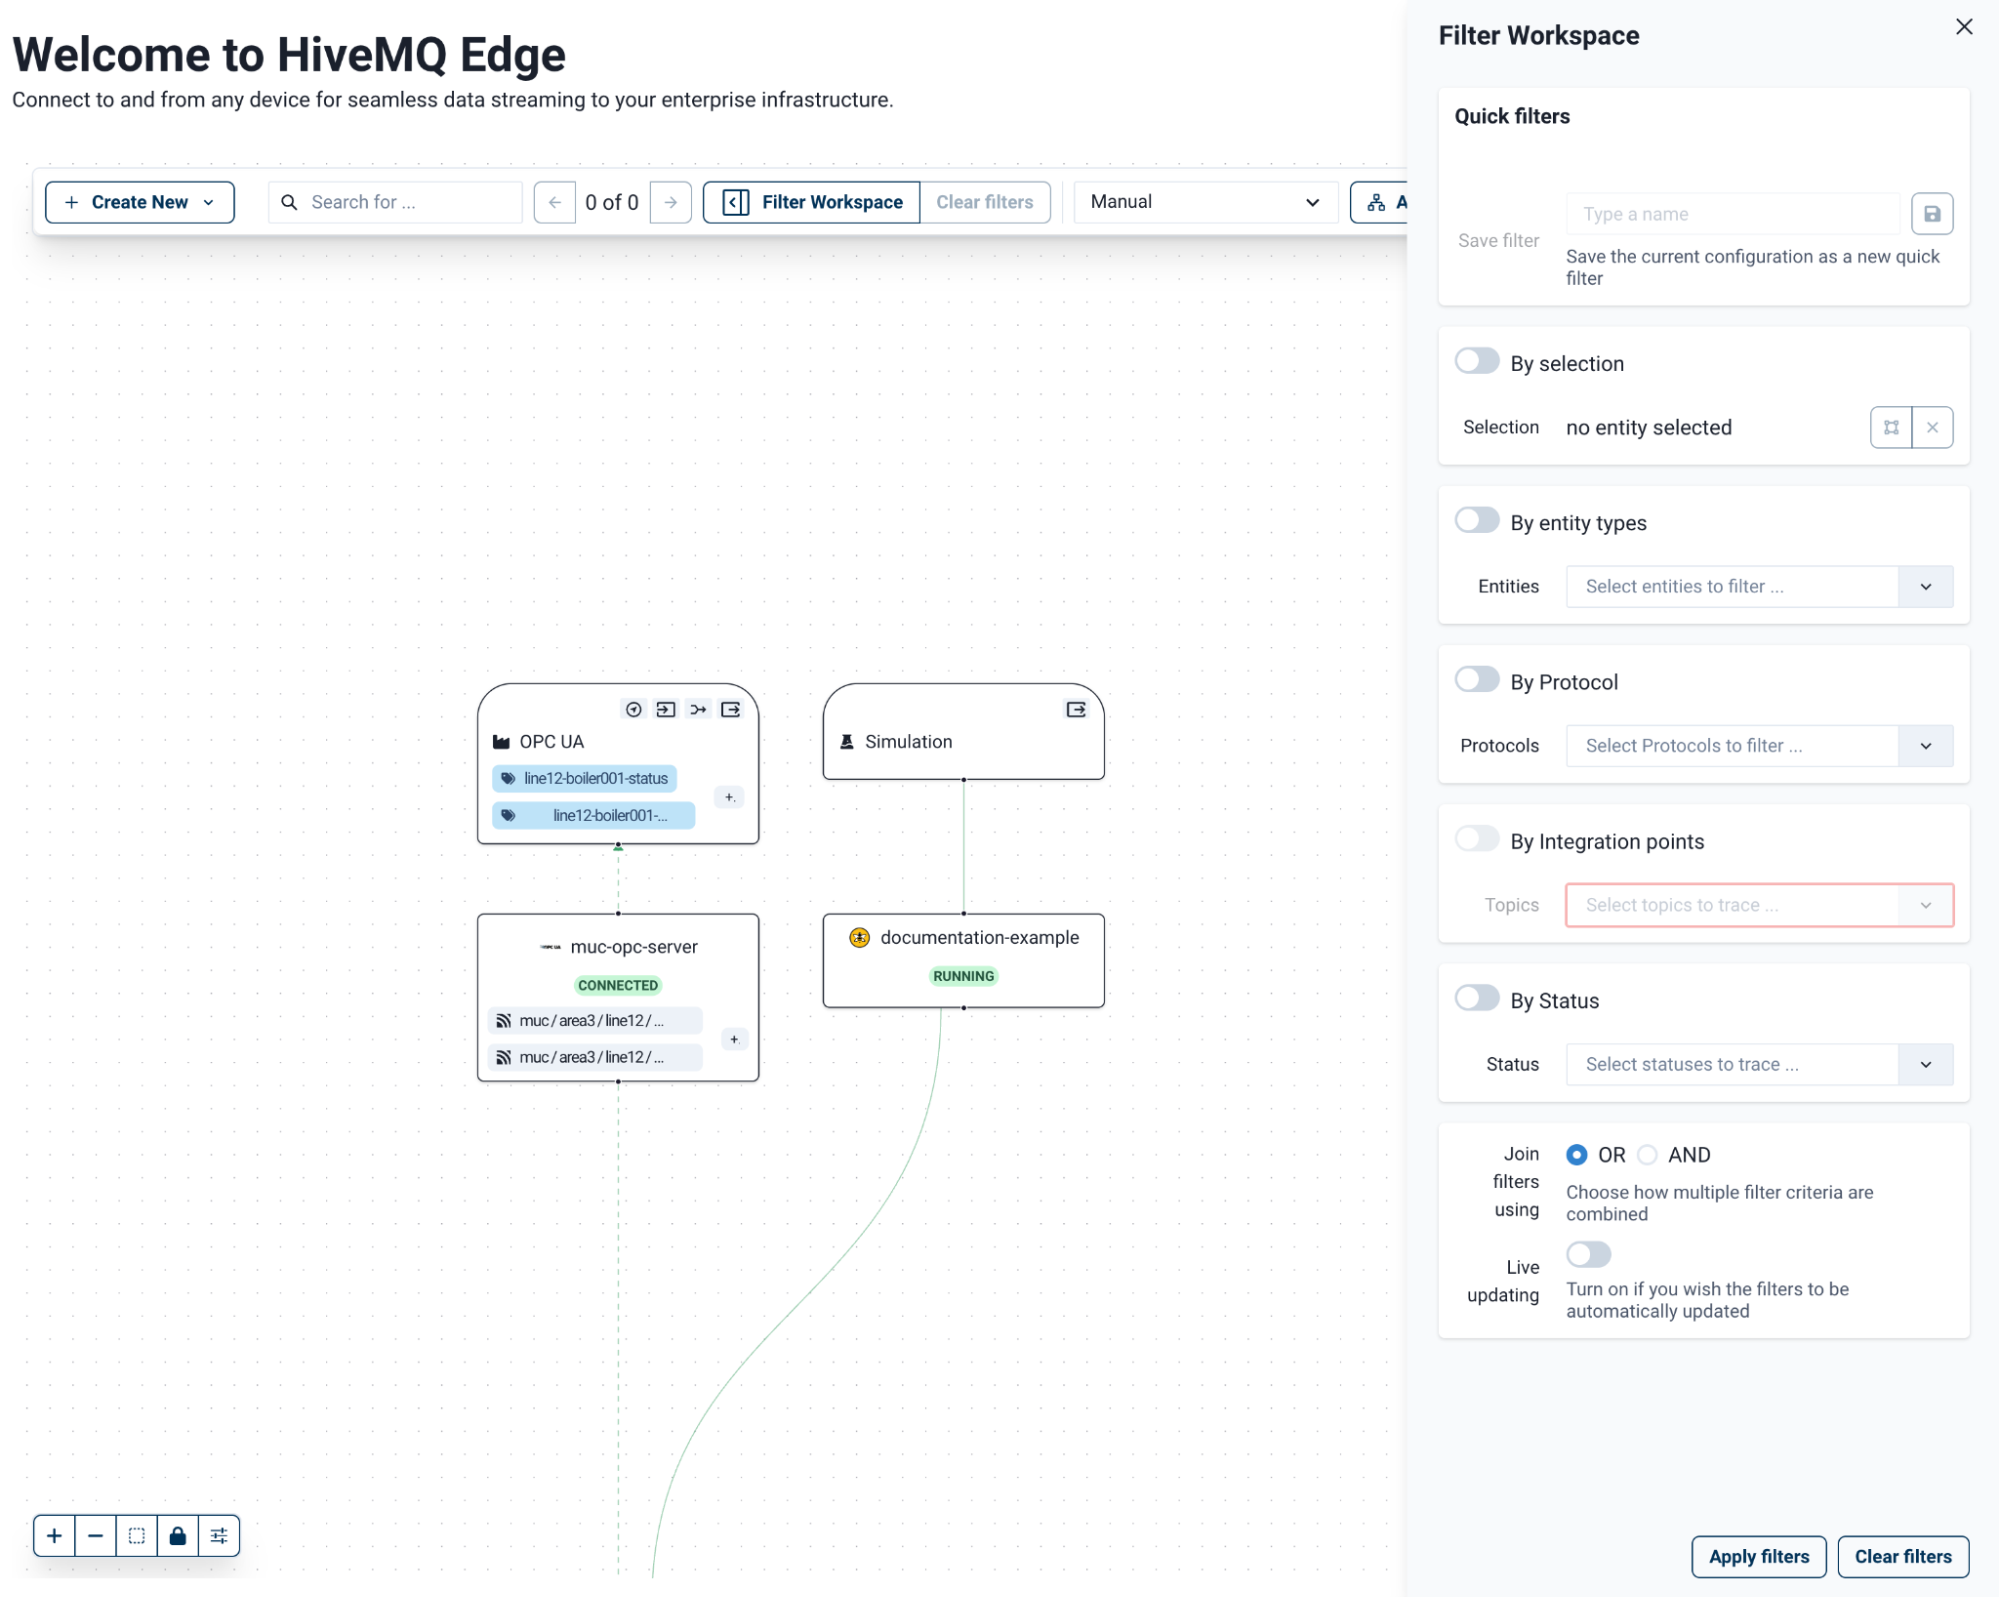
Task: Click the use current selection icon
Action: point(1890,427)
